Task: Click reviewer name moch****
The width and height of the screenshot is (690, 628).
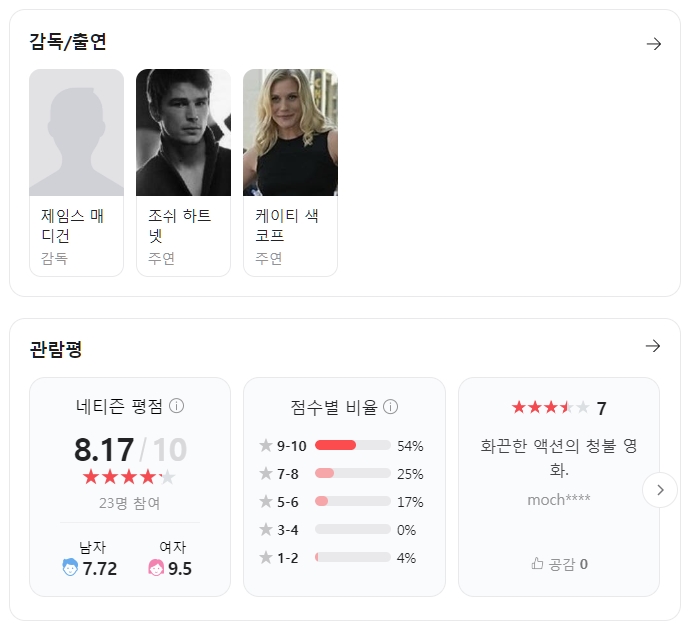Action: pyautogui.click(x=559, y=499)
